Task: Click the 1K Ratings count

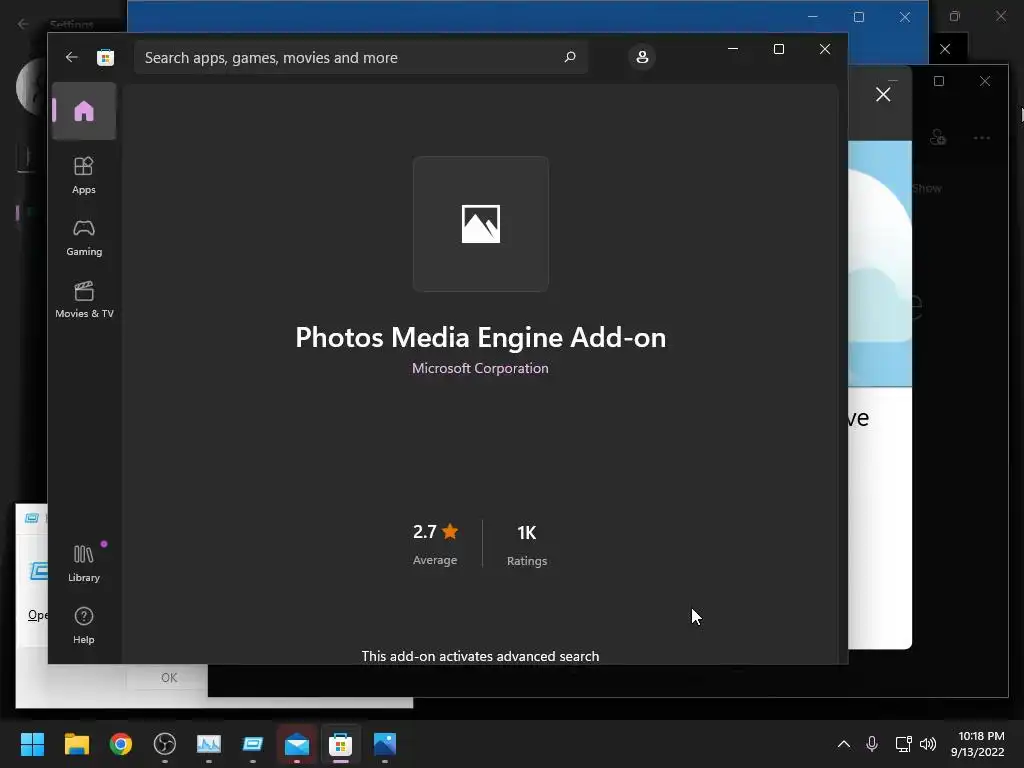Action: click(x=527, y=545)
